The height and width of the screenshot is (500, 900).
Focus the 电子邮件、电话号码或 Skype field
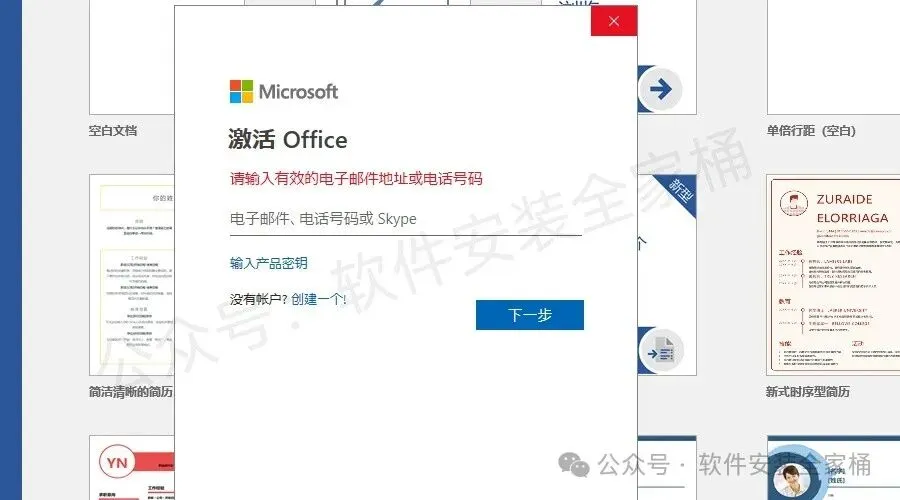[x=406, y=219]
